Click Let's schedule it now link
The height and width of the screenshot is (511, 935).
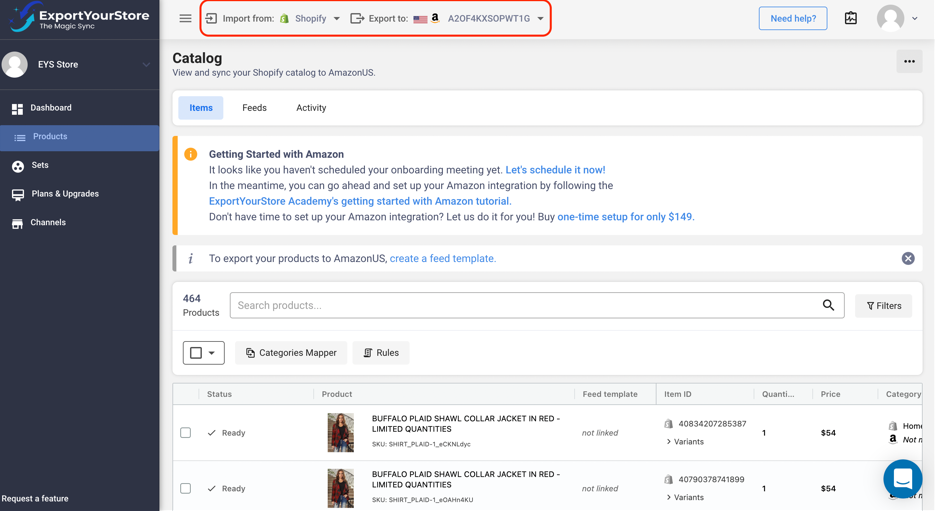(x=555, y=170)
